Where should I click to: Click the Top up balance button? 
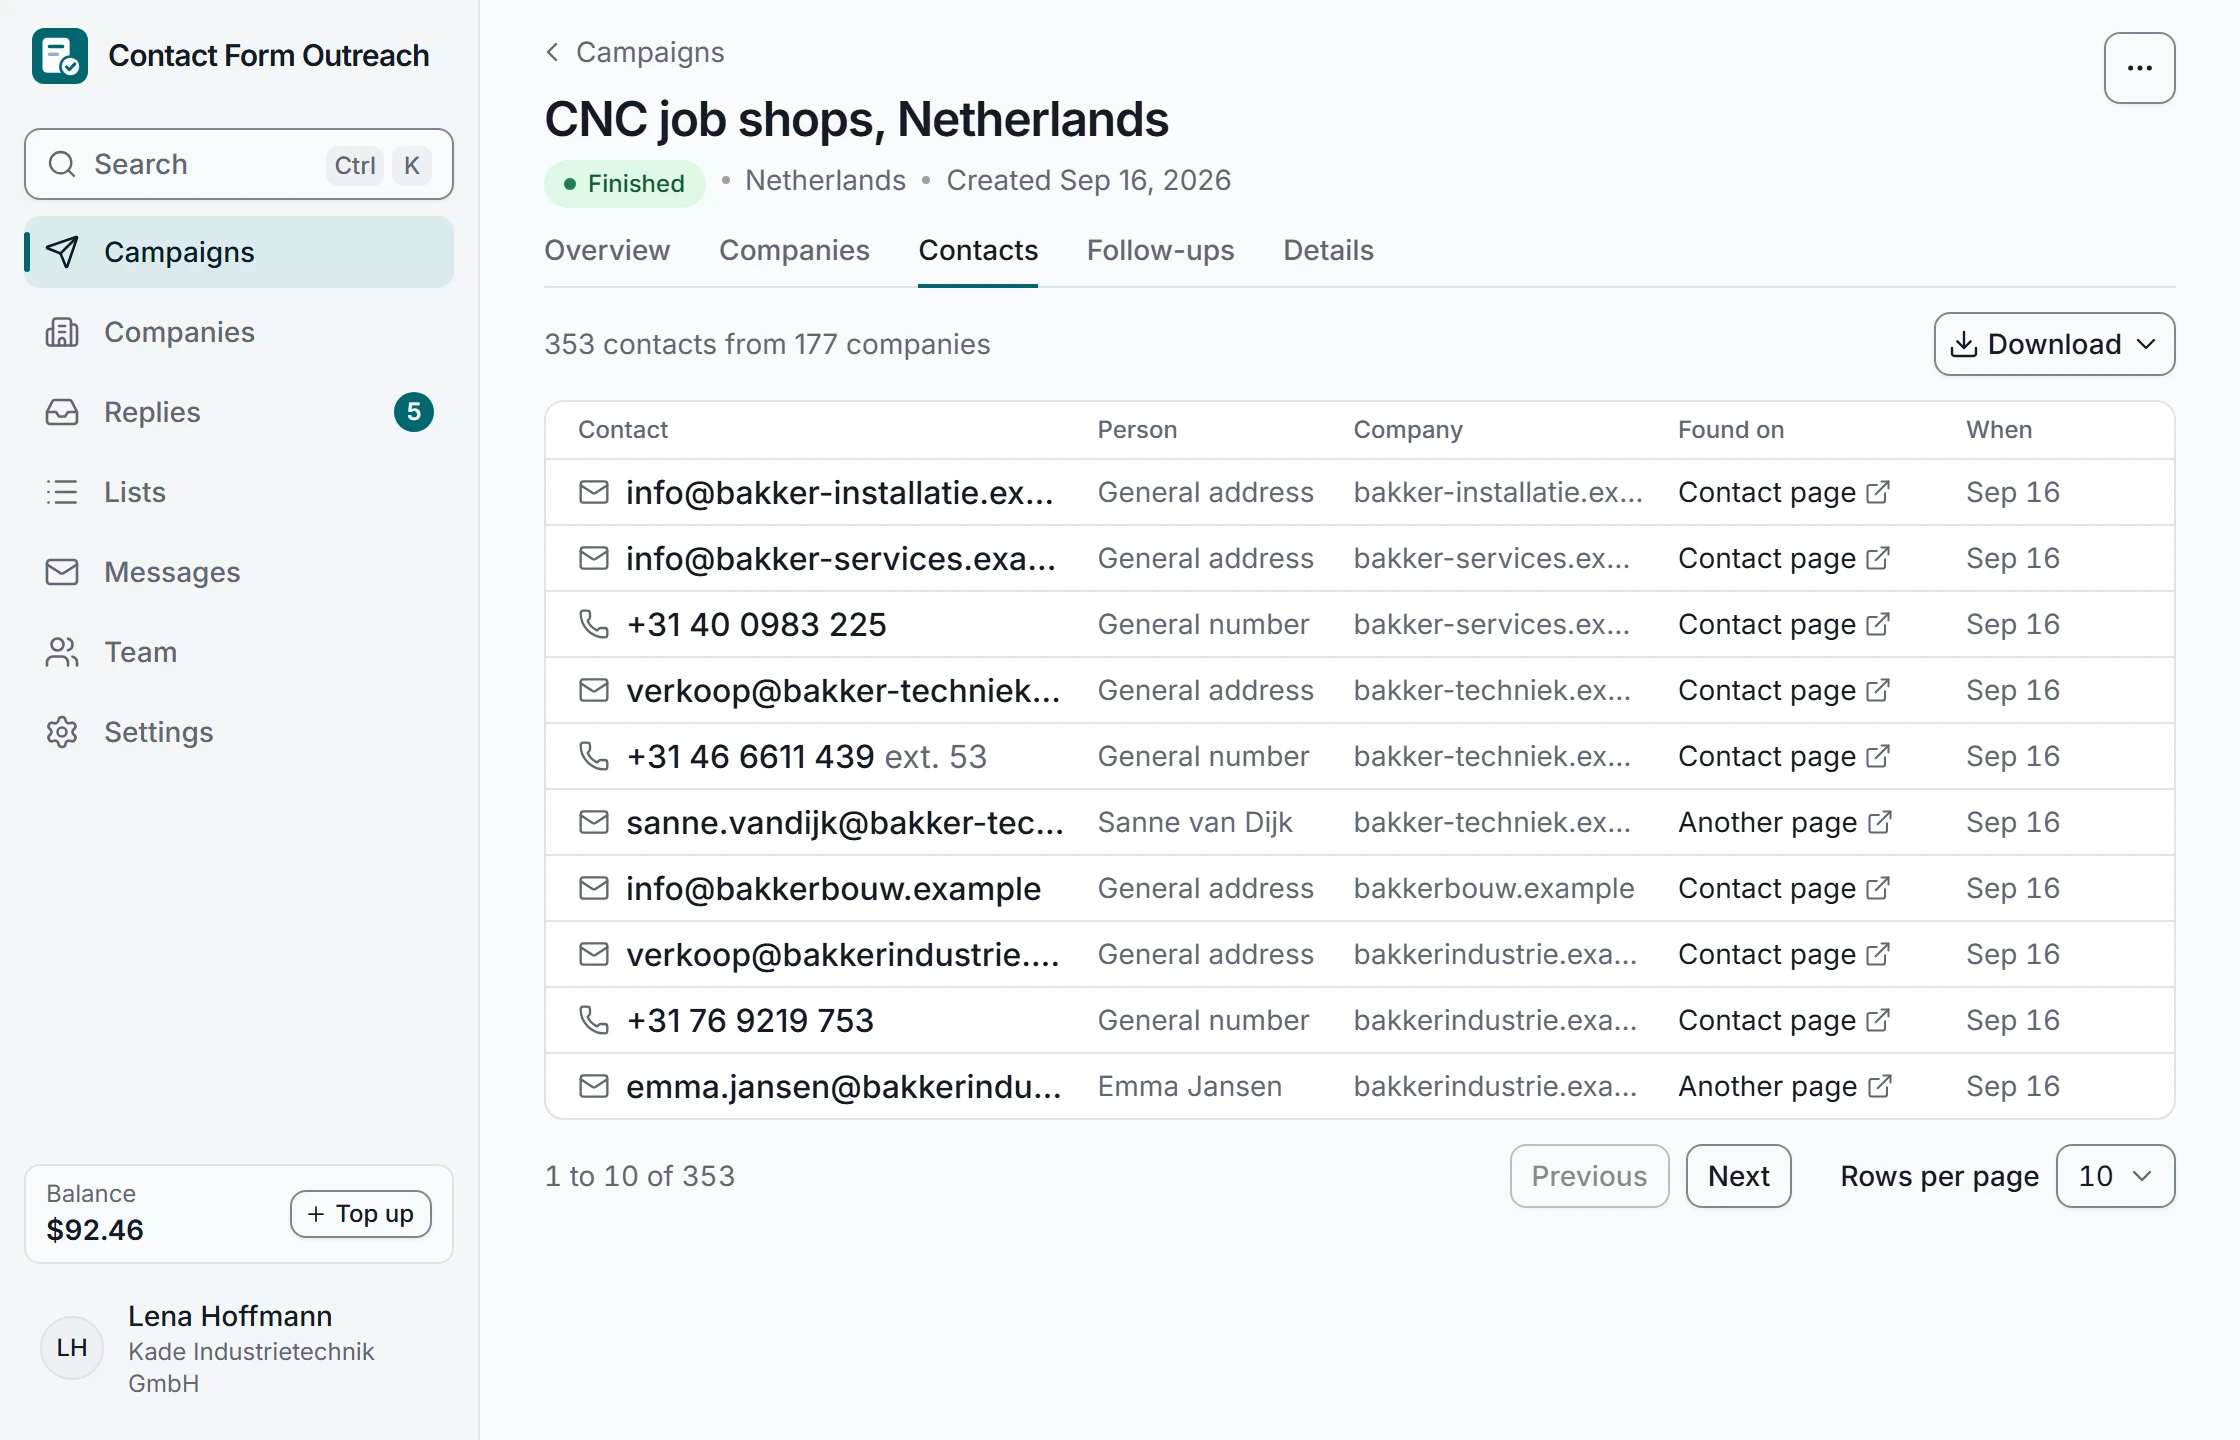[x=361, y=1214]
